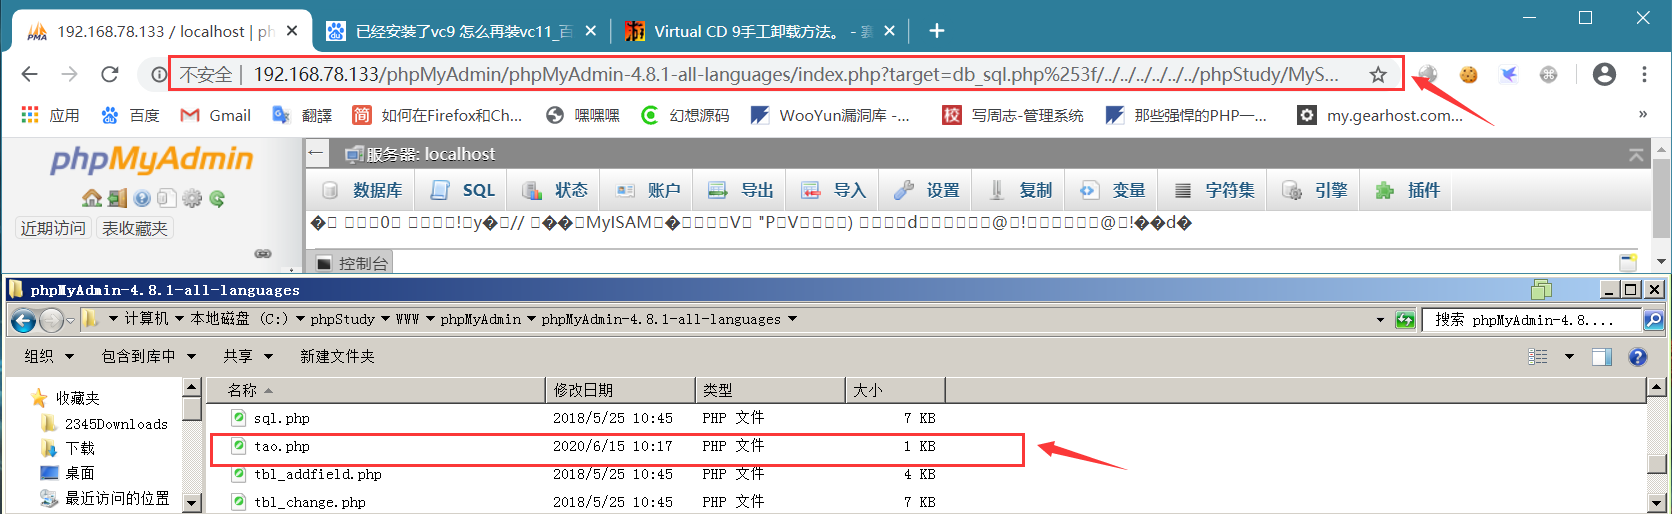
Task: Open phpMyAdmin documentation question-mark icon
Action: pos(142,198)
